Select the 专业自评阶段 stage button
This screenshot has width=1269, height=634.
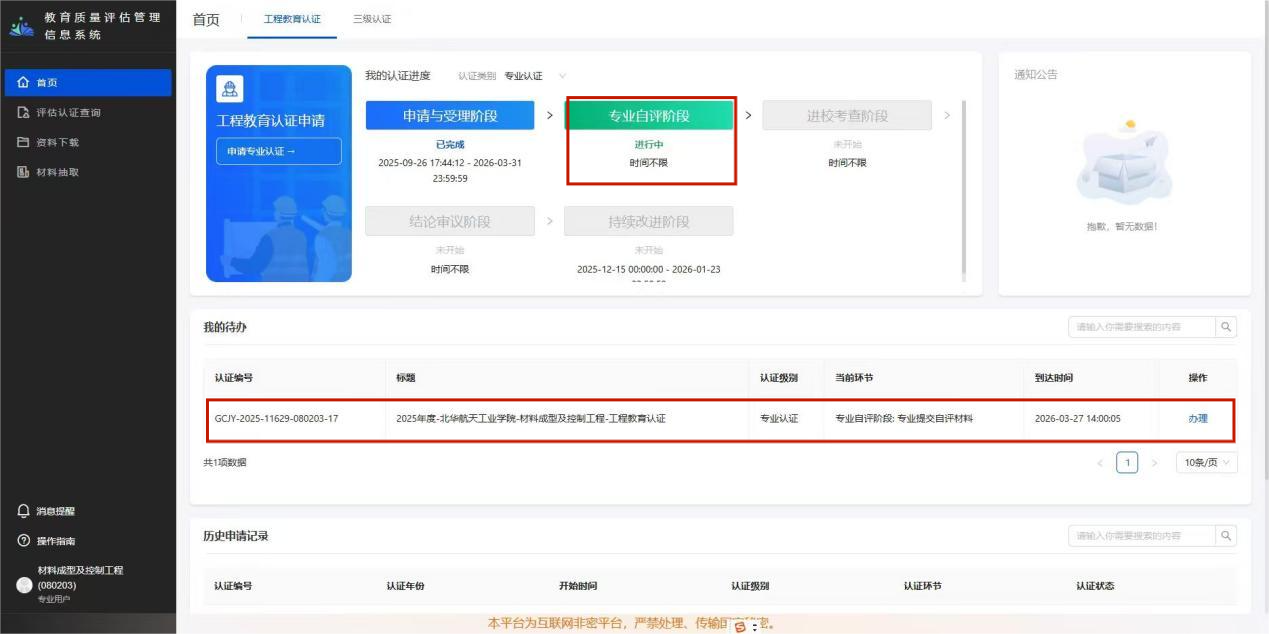[649, 116]
